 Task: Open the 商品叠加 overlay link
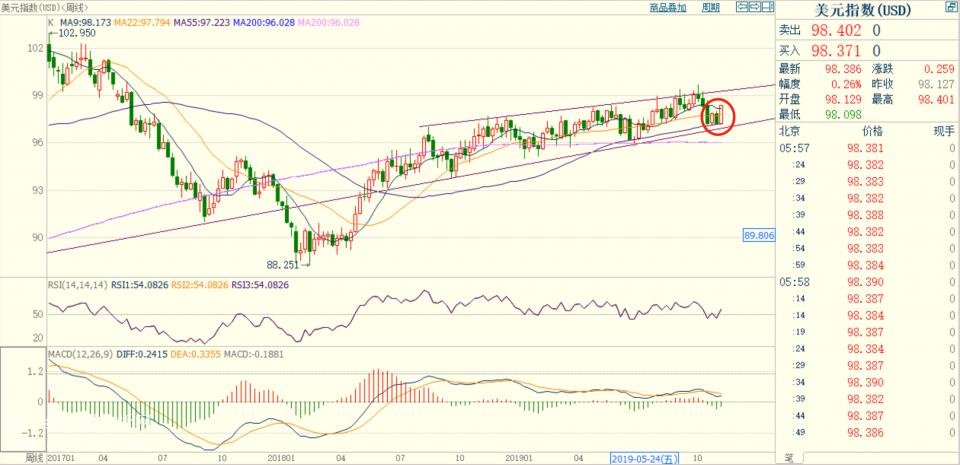coord(668,7)
